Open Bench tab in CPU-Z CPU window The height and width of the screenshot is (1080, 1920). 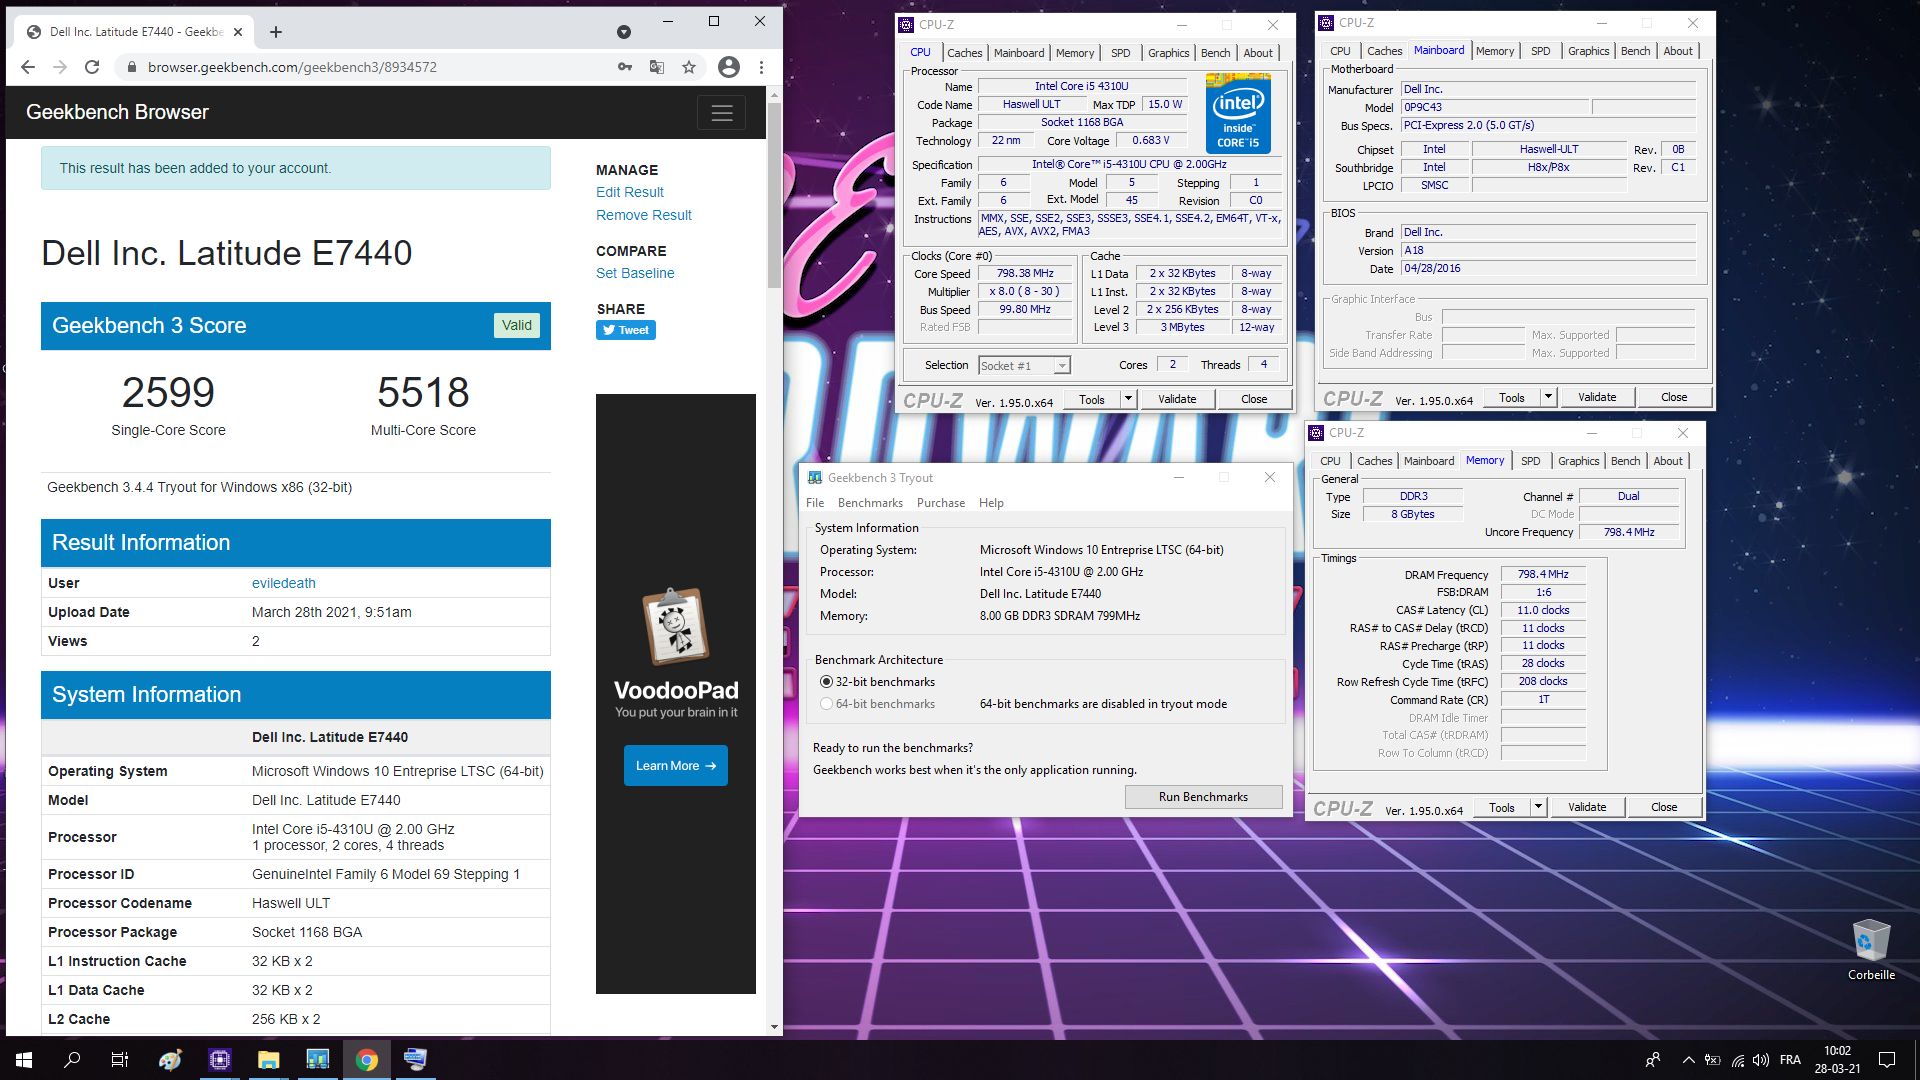1215,53
